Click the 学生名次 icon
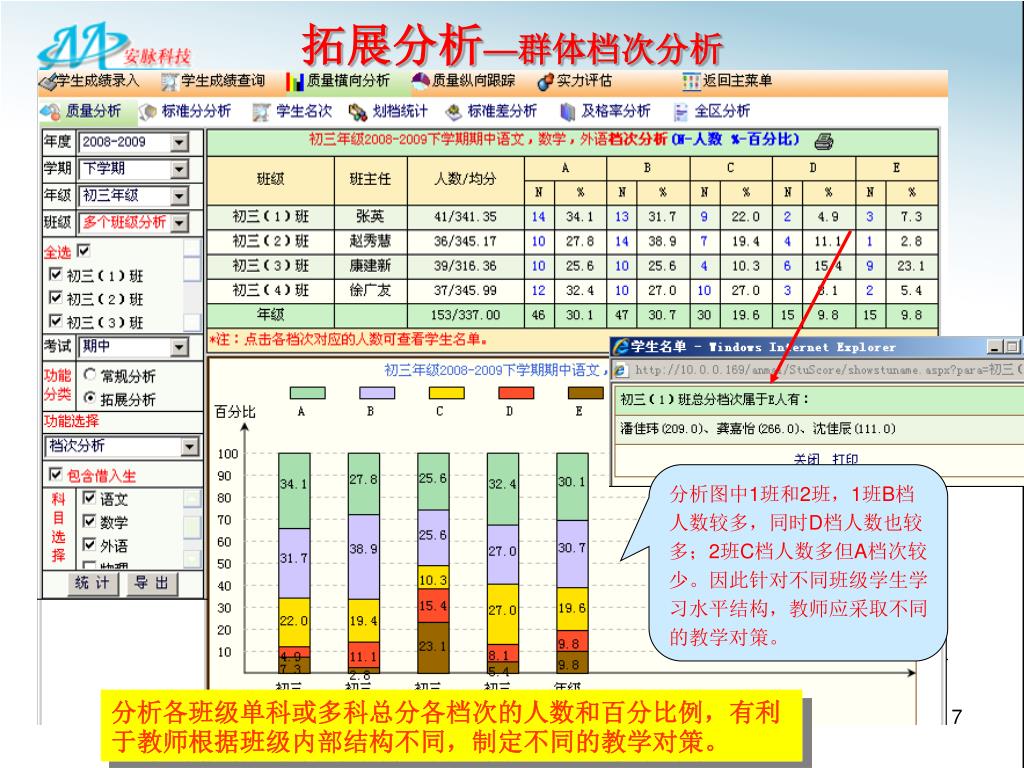 261,112
